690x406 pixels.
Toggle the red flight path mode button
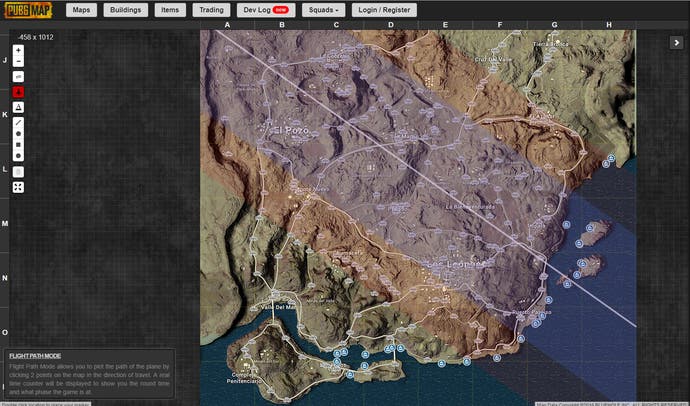click(x=18, y=92)
